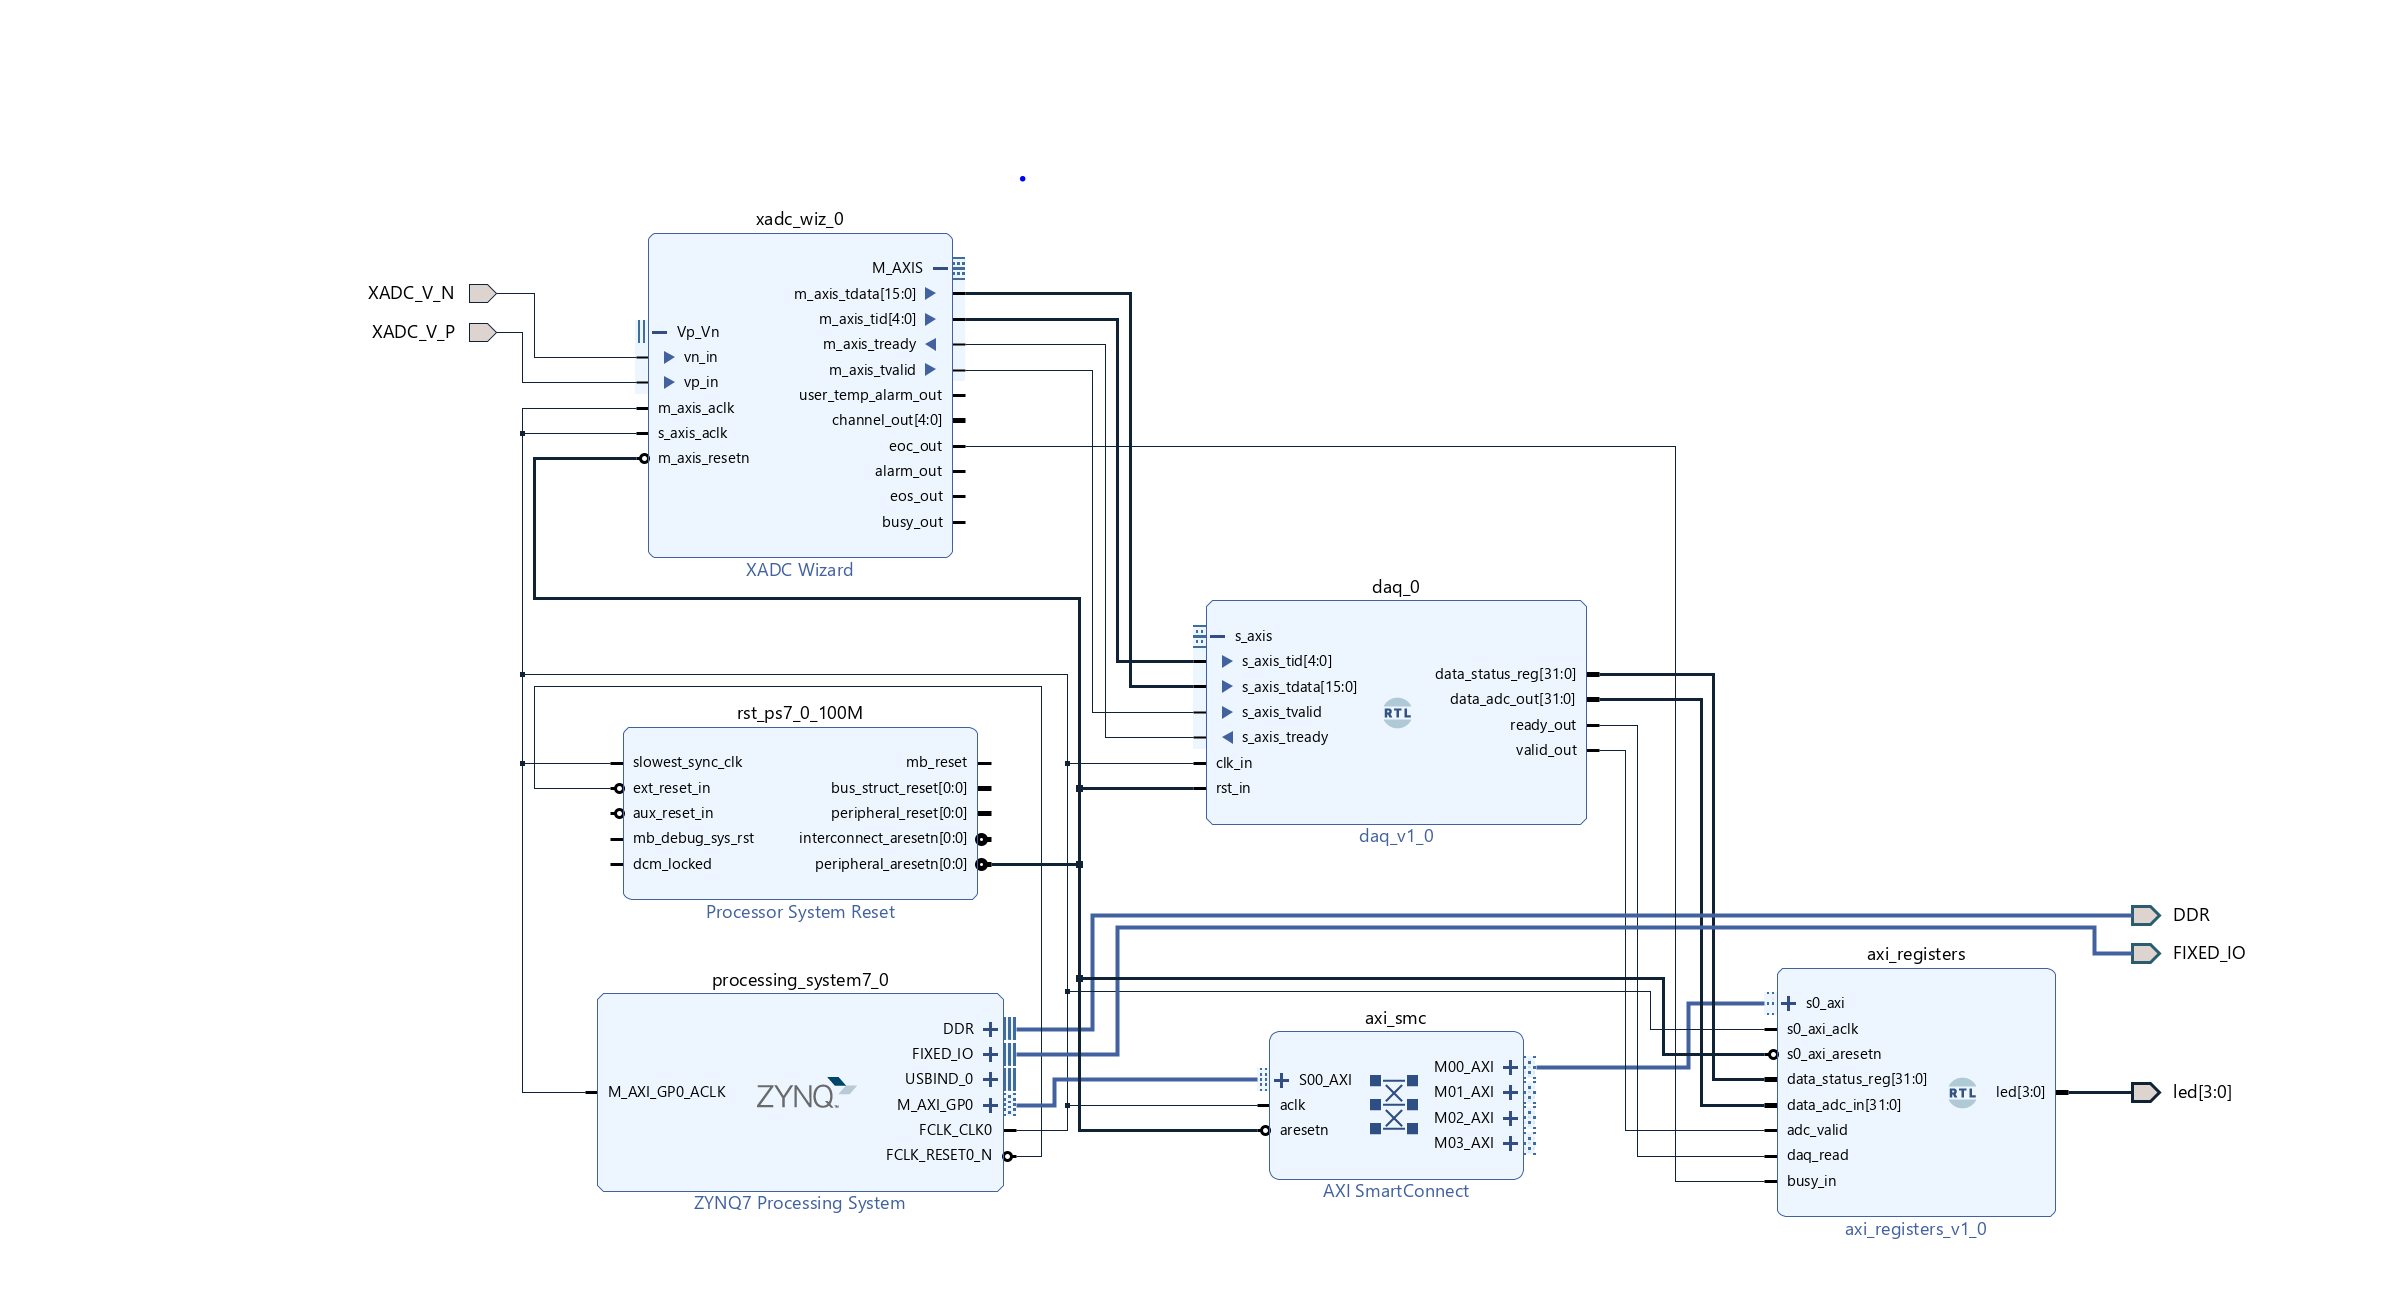The width and height of the screenshot is (2382, 1309).
Task: Expand the M00_AXI interface plus sign
Action: click(1510, 1067)
